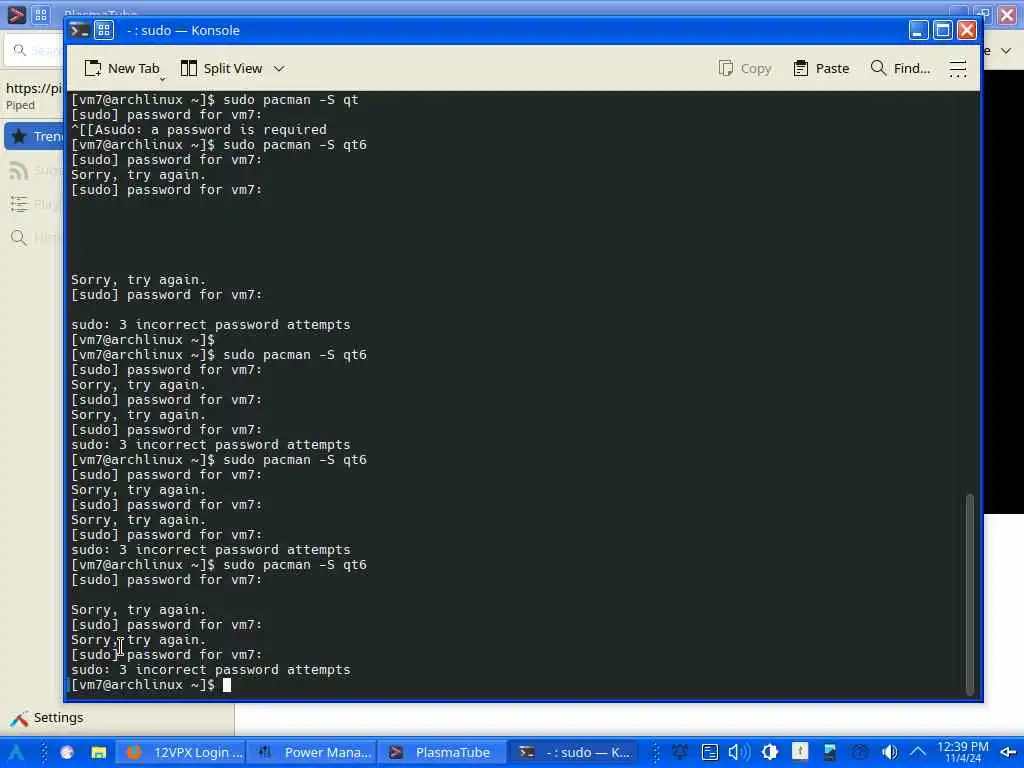Maximize the Konsole window
Image resolution: width=1024 pixels, height=768 pixels.
tap(942, 30)
